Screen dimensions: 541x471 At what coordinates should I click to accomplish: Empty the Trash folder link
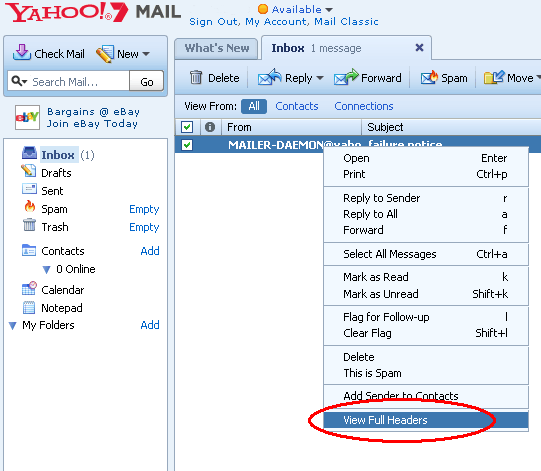(x=144, y=227)
